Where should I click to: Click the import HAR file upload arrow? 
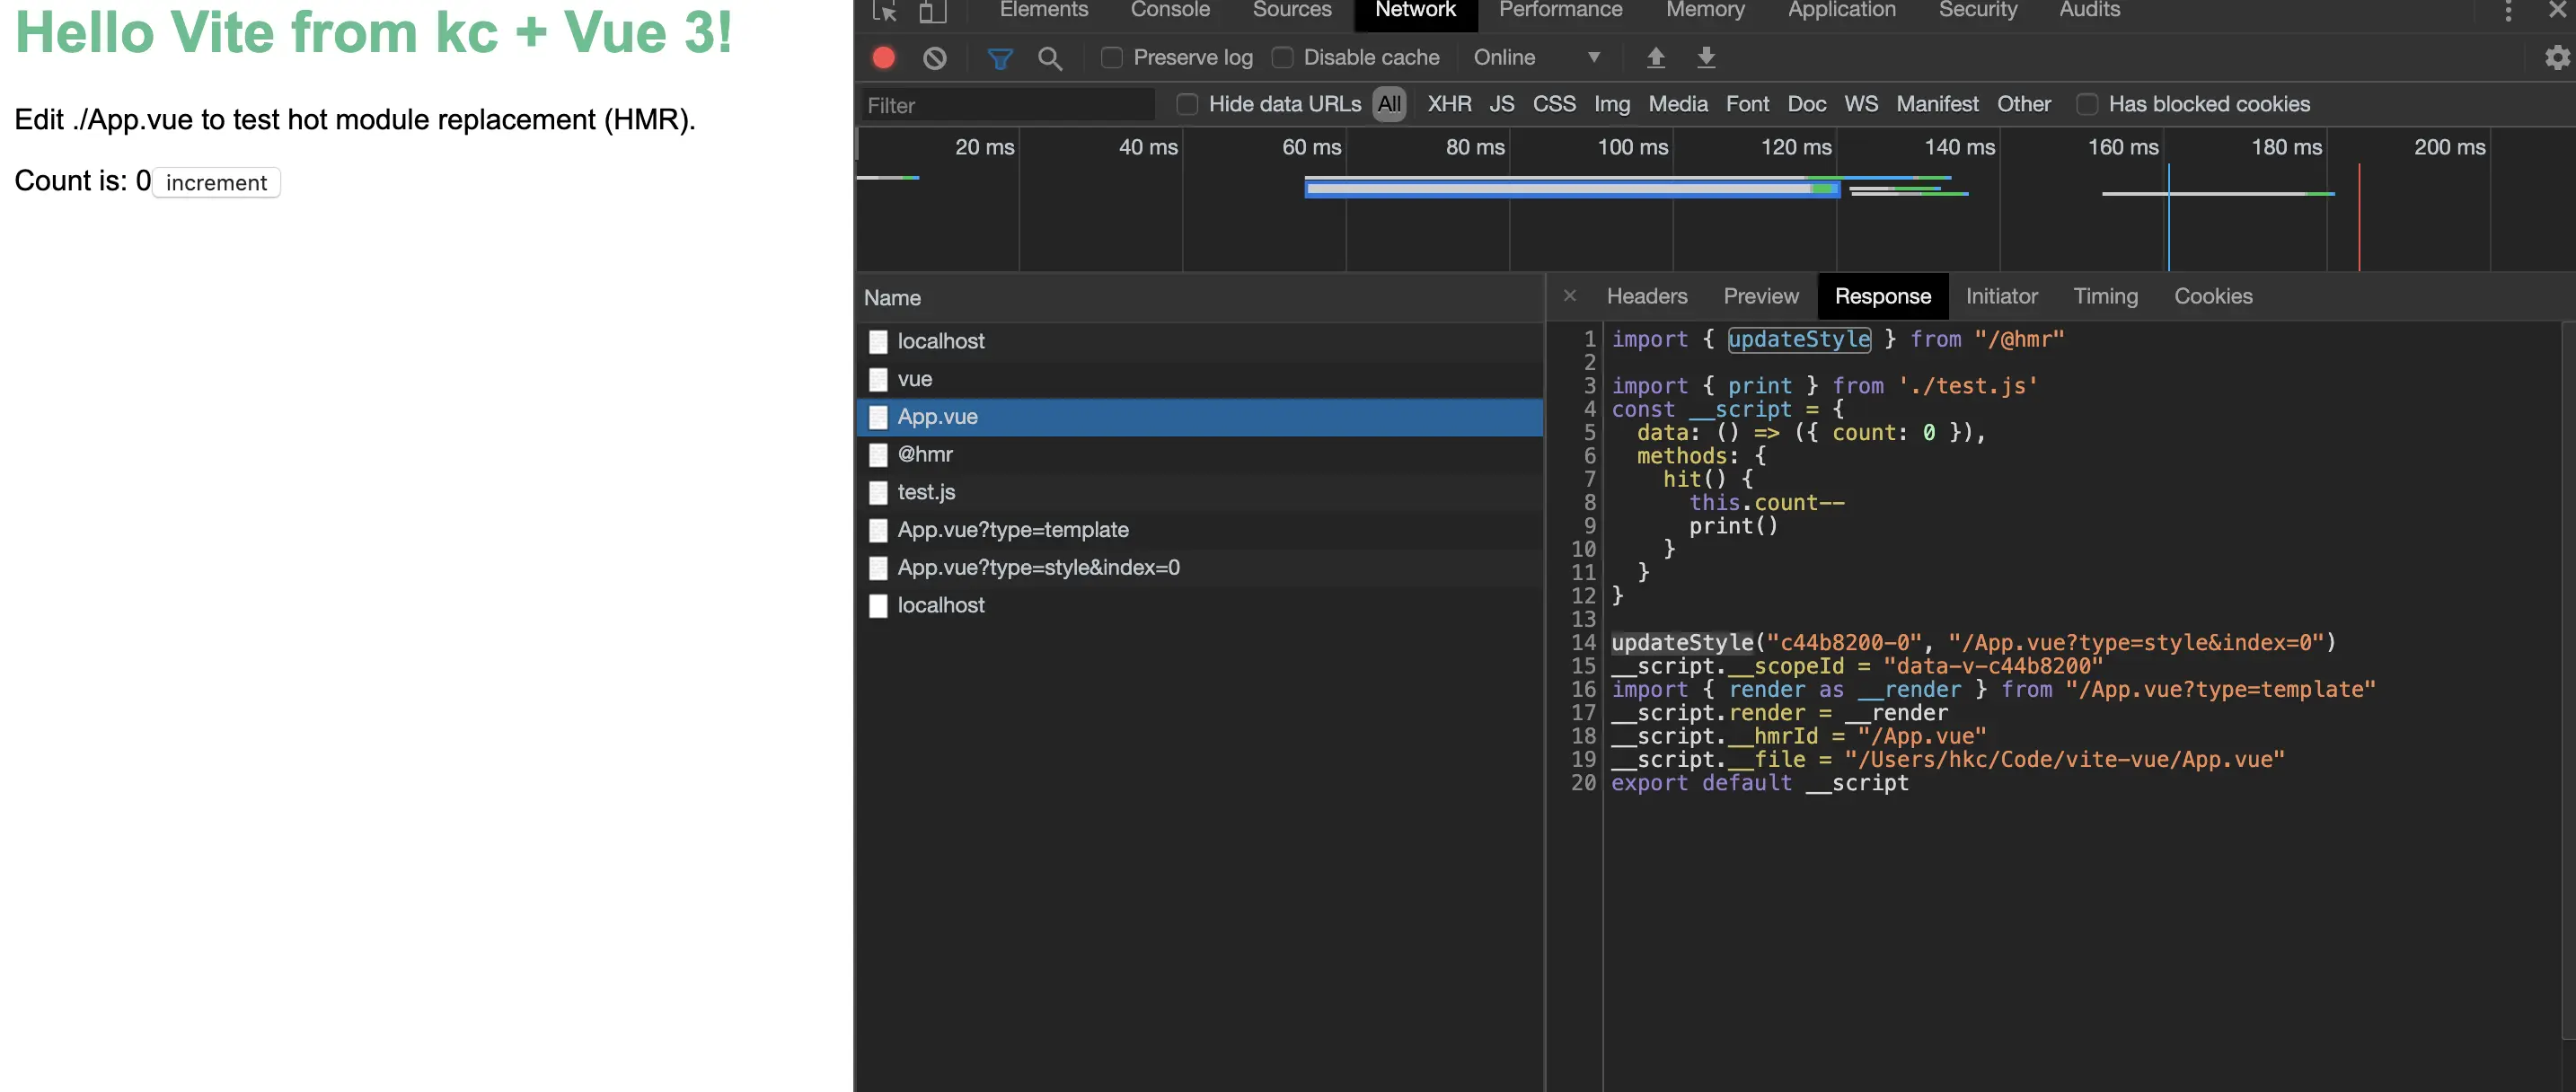click(1656, 58)
